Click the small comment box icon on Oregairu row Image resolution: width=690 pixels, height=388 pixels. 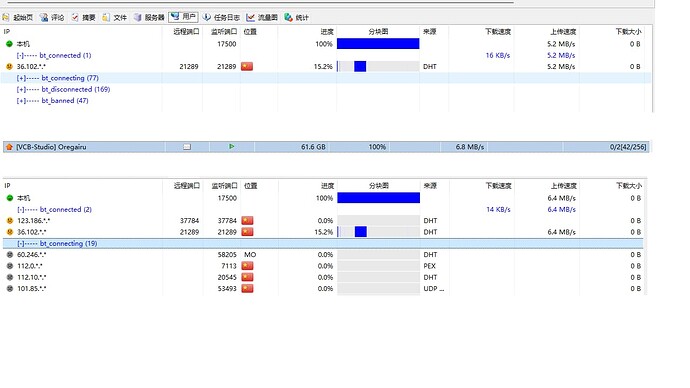(x=187, y=147)
